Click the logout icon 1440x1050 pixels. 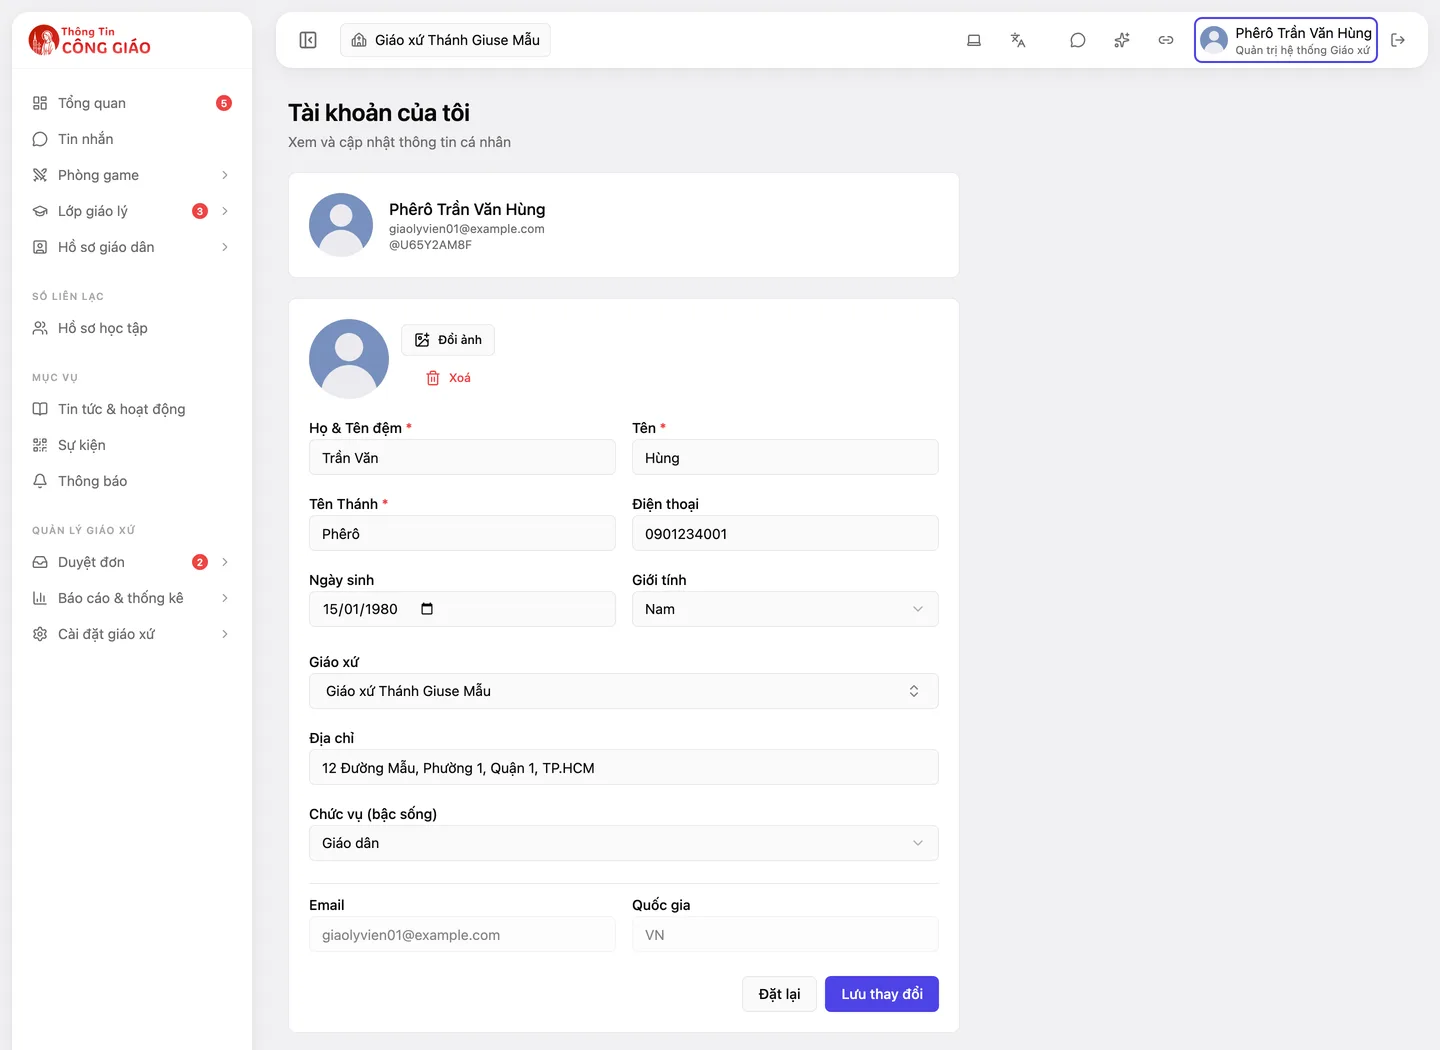[x=1398, y=40]
